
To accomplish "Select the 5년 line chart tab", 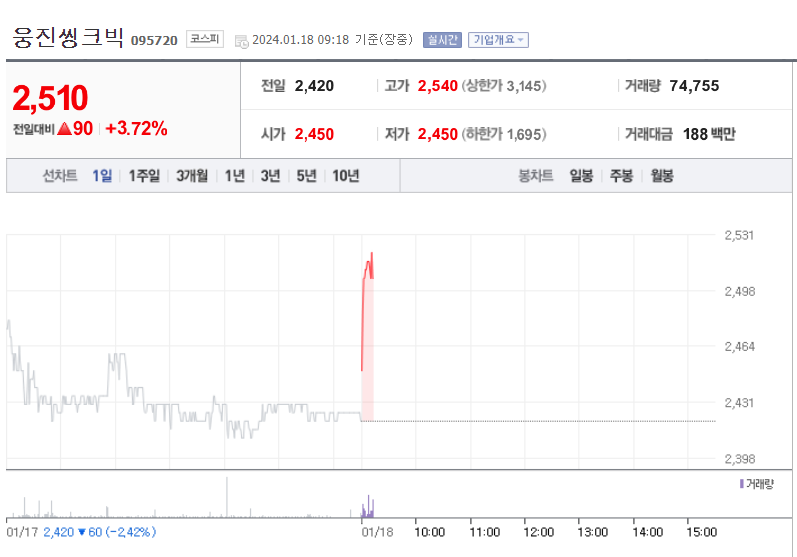I will pos(306,176).
